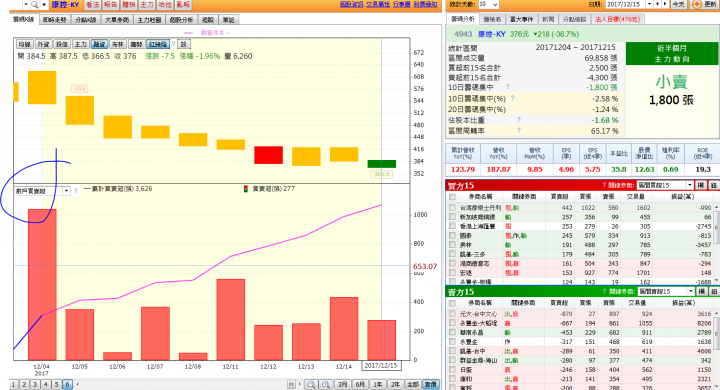Switch to the 分點K線 tab
Screen dimensions: 720x390
tap(85, 20)
